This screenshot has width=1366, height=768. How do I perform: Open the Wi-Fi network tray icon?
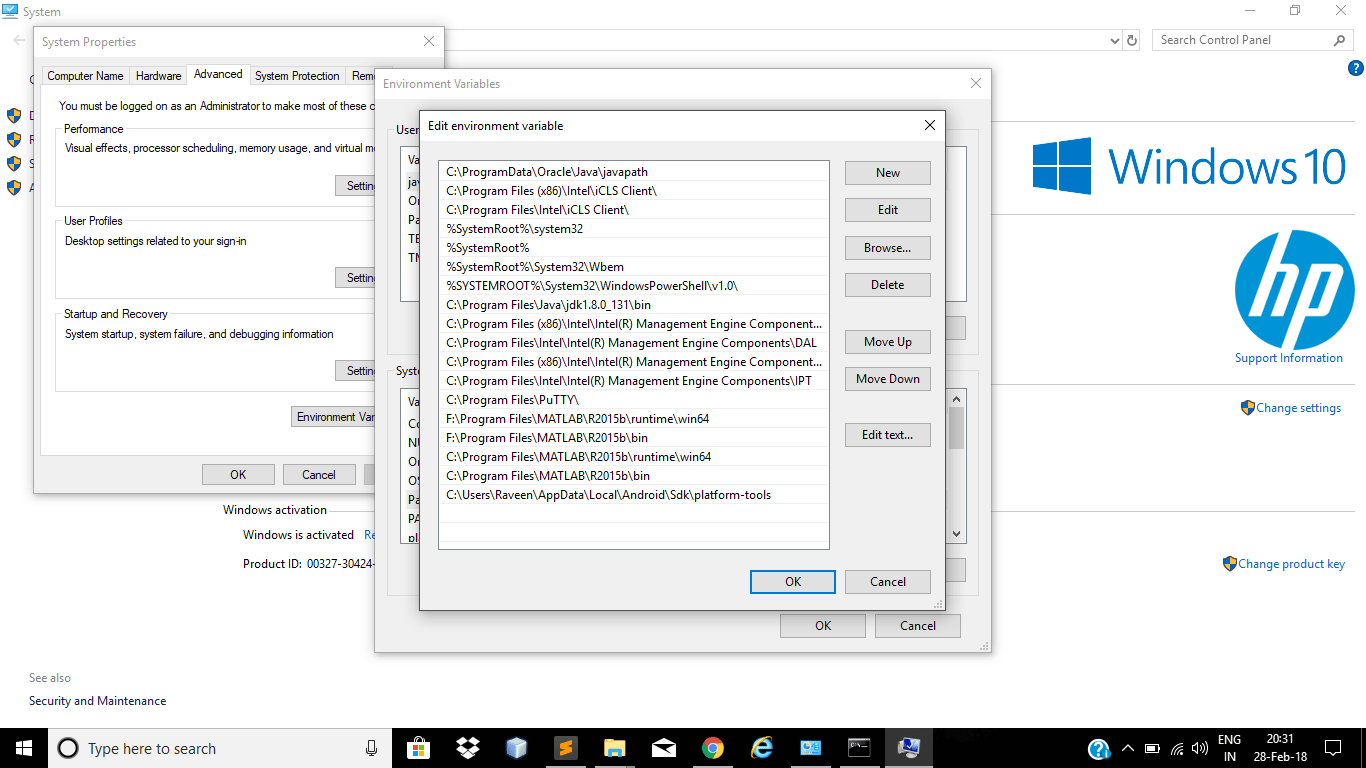click(x=1177, y=749)
